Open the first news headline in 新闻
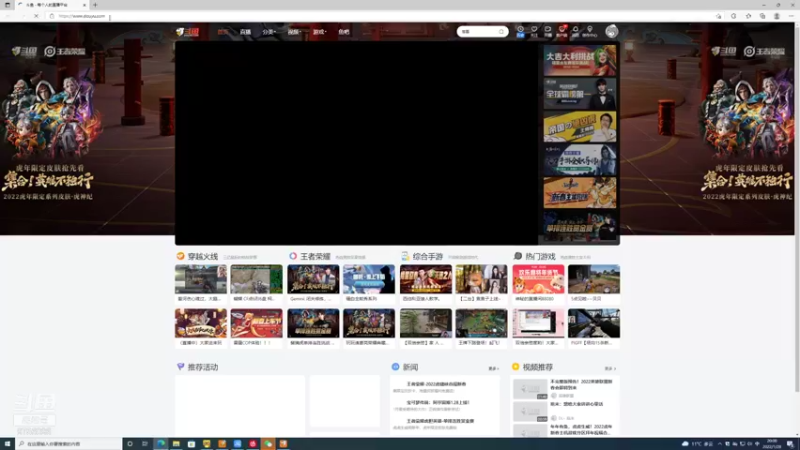The image size is (800, 450). (x=436, y=384)
